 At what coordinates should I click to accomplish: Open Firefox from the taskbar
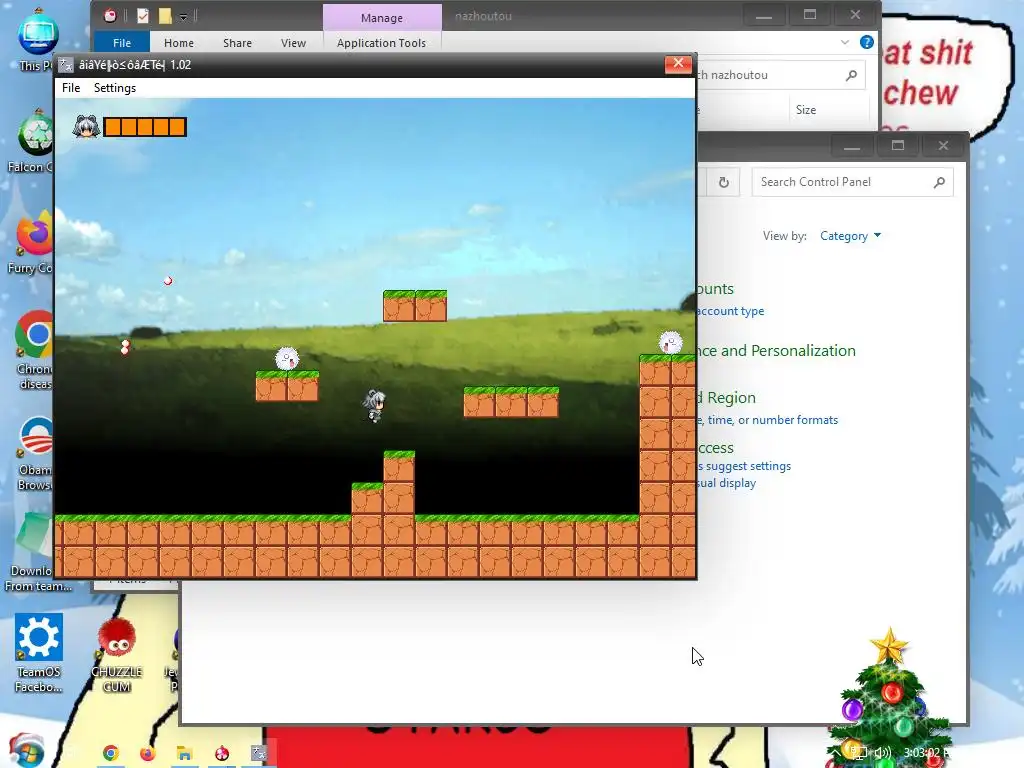click(x=148, y=754)
